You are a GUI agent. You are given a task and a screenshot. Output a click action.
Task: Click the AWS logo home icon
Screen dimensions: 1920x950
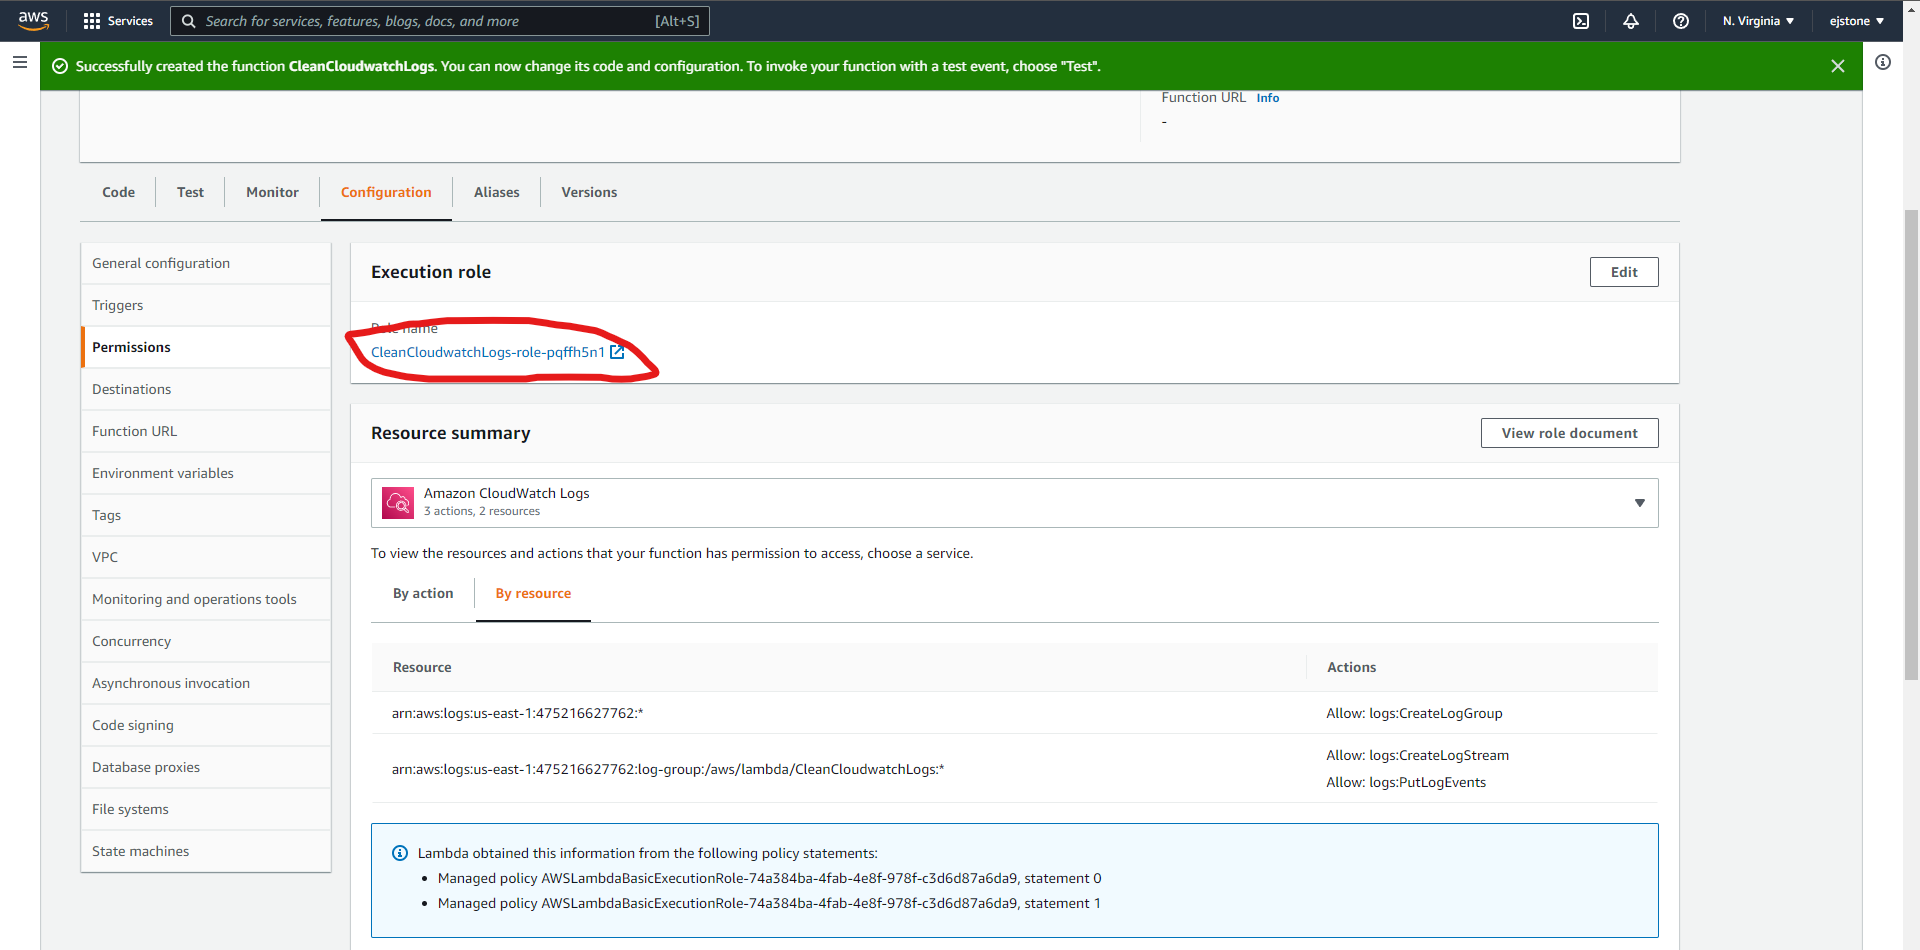tap(33, 20)
